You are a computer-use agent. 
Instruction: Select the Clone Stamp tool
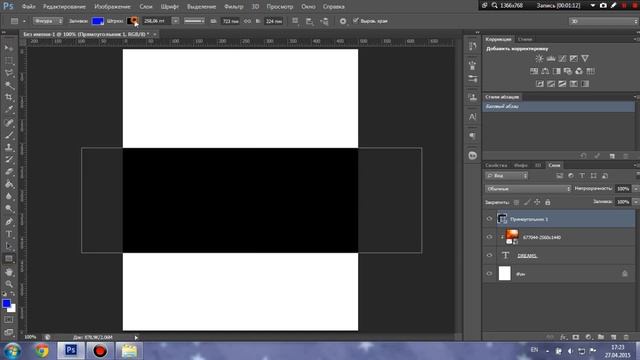(x=9, y=147)
